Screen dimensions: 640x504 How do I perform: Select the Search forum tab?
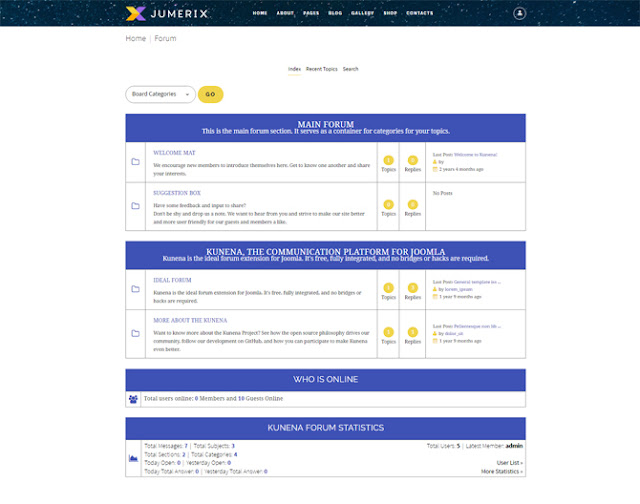tap(351, 69)
